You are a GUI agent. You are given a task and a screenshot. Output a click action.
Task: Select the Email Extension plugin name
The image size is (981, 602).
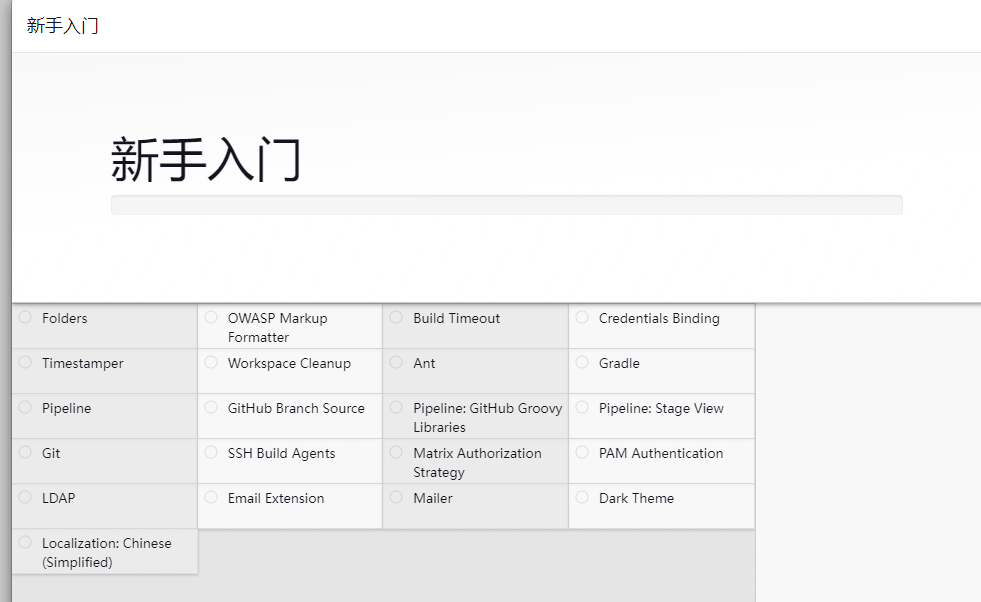276,498
